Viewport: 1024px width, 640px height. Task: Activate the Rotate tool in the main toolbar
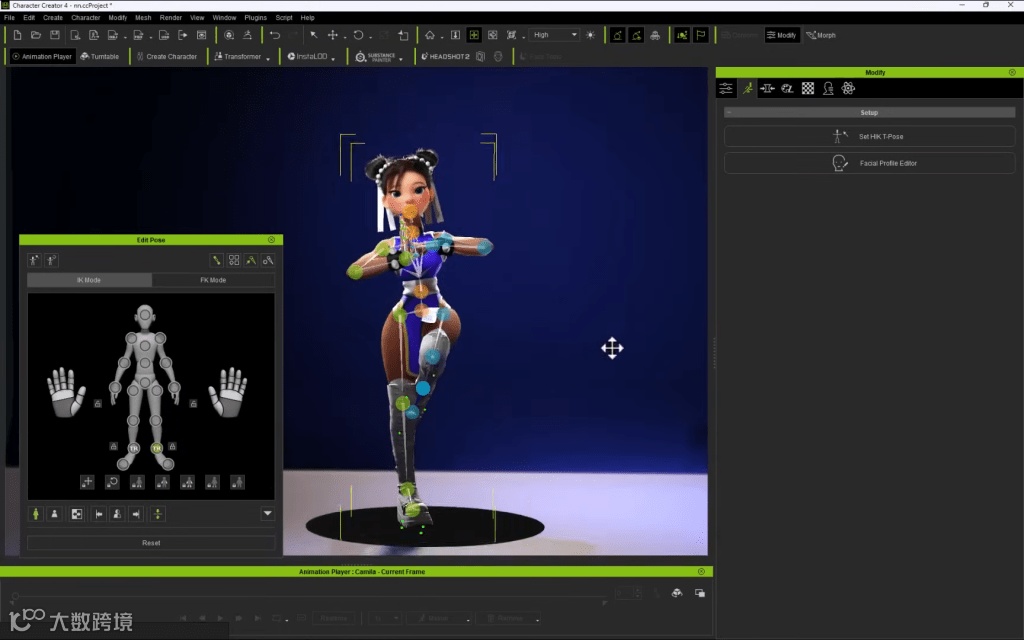click(359, 35)
